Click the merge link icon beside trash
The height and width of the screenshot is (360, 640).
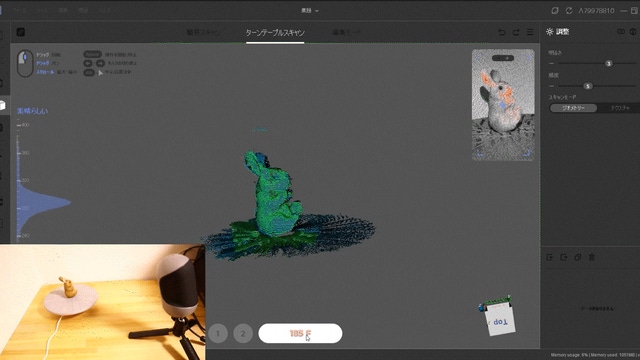pos(578,257)
